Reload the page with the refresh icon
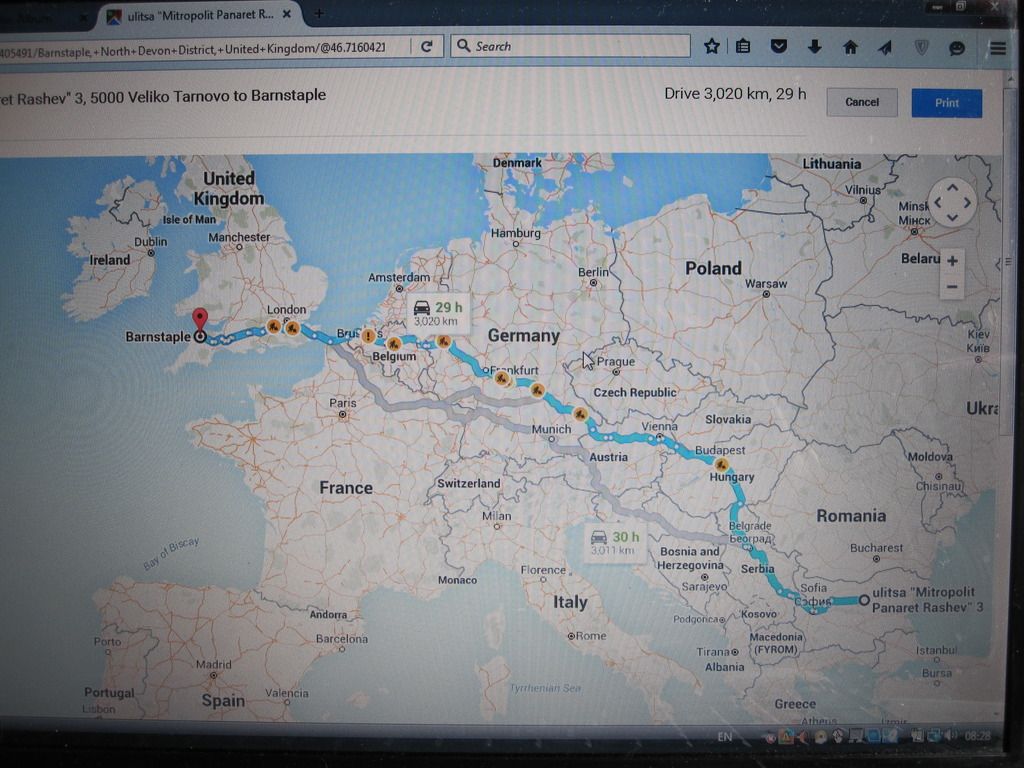Viewport: 1024px width, 768px height. point(427,46)
